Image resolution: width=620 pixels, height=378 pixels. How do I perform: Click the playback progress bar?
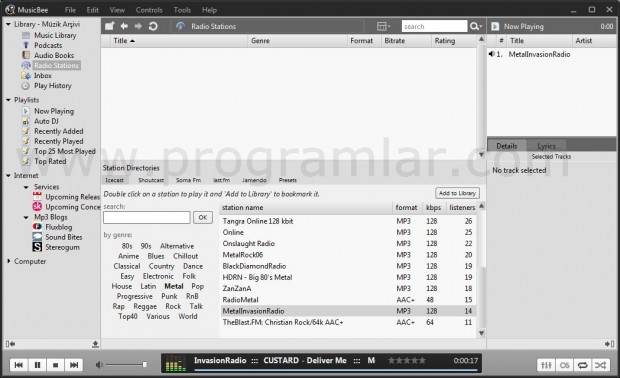click(x=336, y=370)
